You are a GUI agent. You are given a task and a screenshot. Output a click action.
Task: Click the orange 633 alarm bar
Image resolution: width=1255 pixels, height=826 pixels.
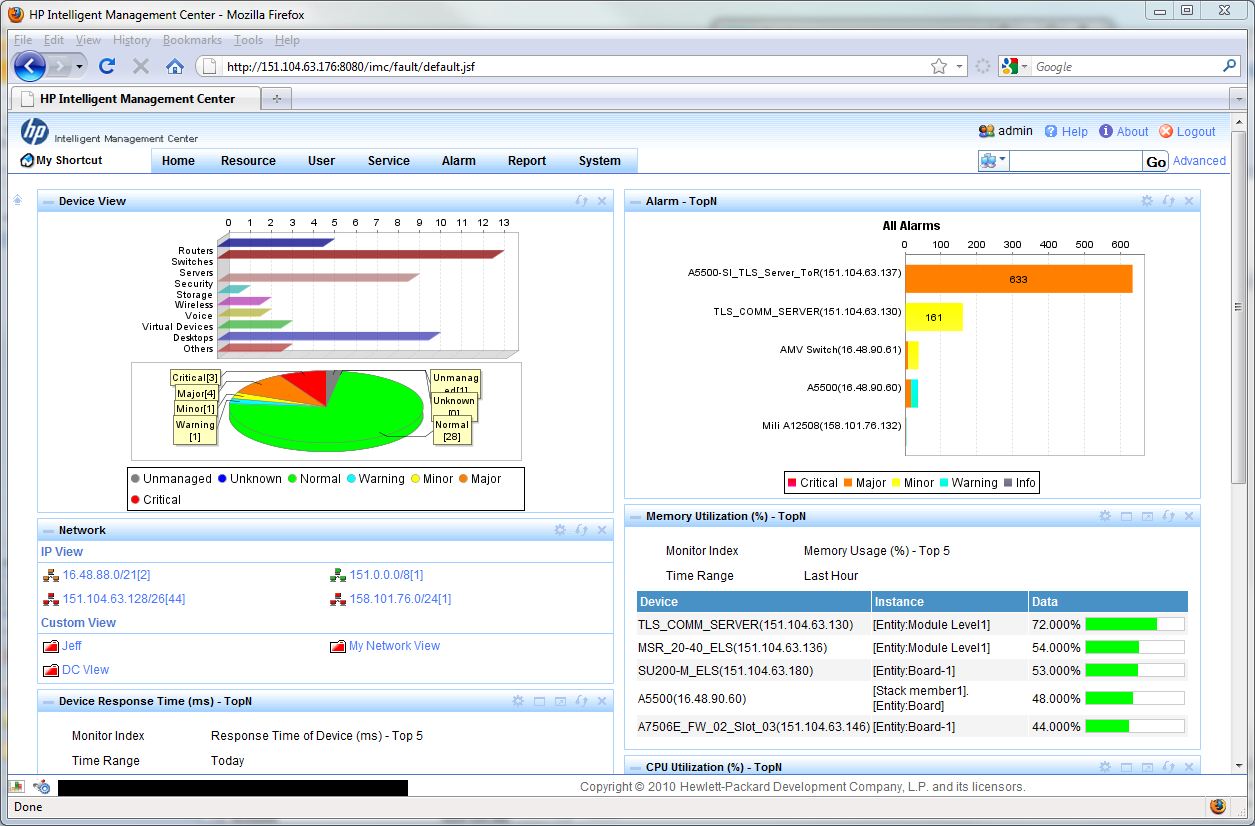(x=1019, y=279)
